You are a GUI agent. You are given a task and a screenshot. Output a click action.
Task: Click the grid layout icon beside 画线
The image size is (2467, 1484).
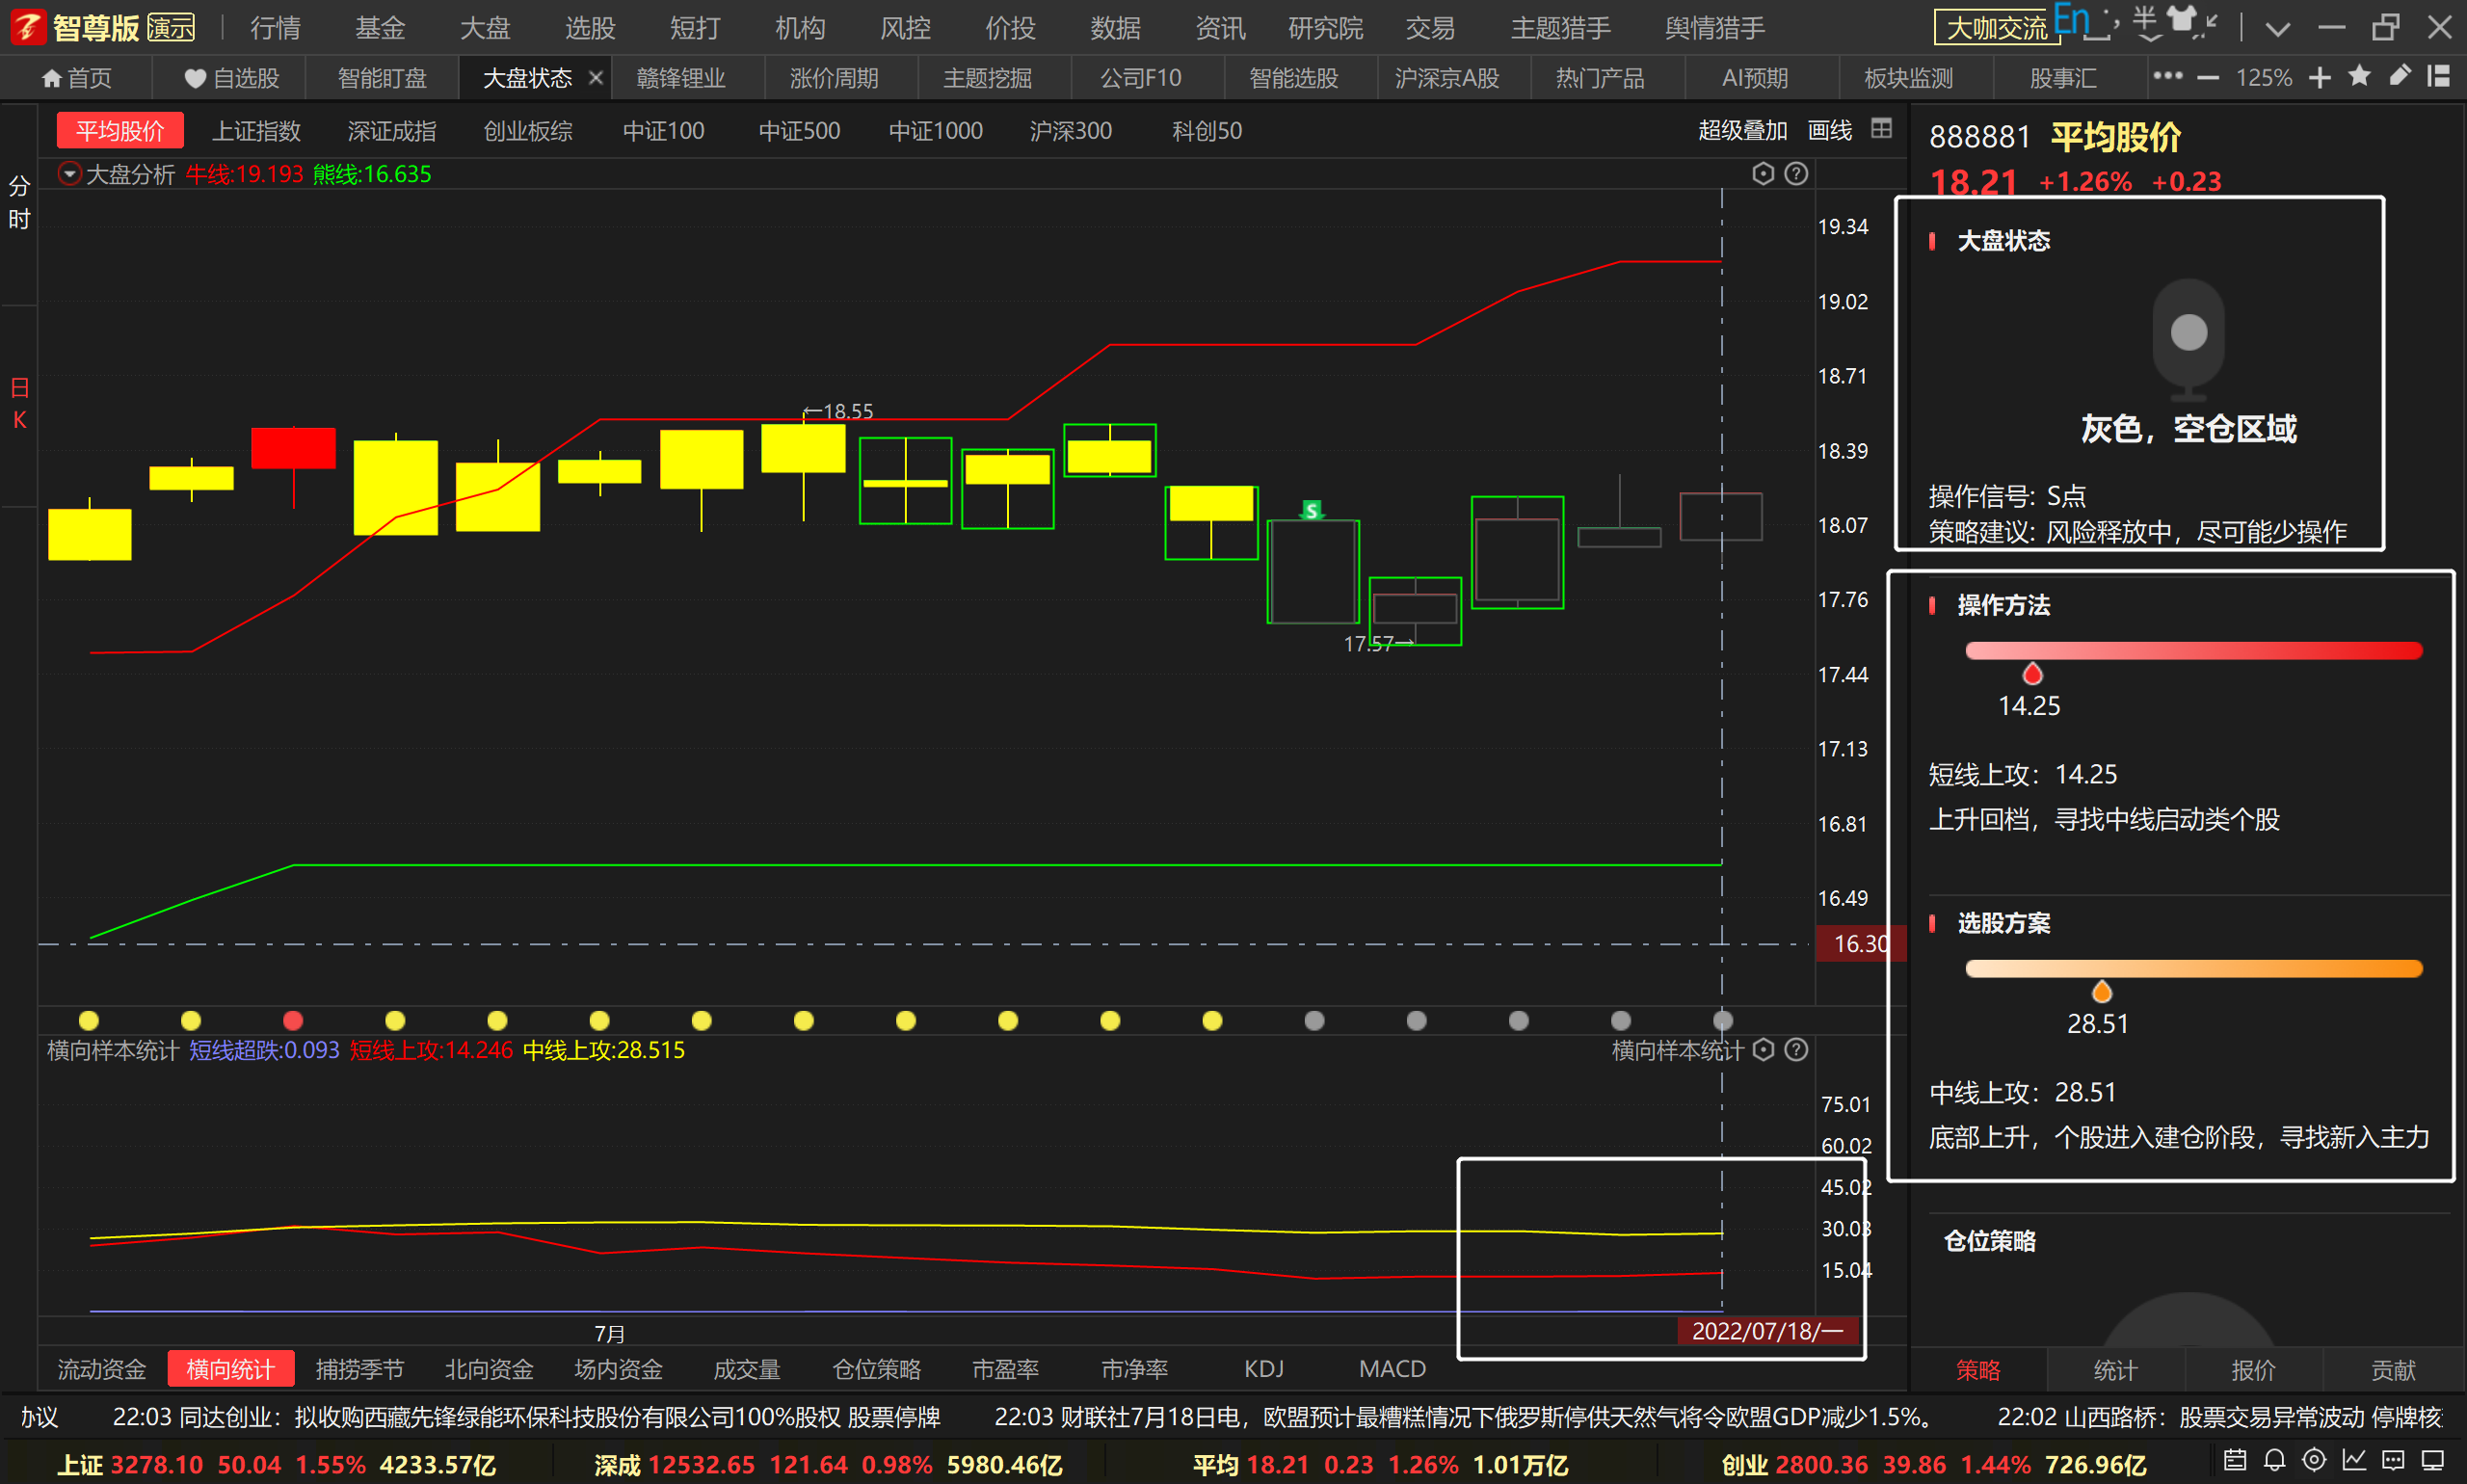[x=1881, y=129]
